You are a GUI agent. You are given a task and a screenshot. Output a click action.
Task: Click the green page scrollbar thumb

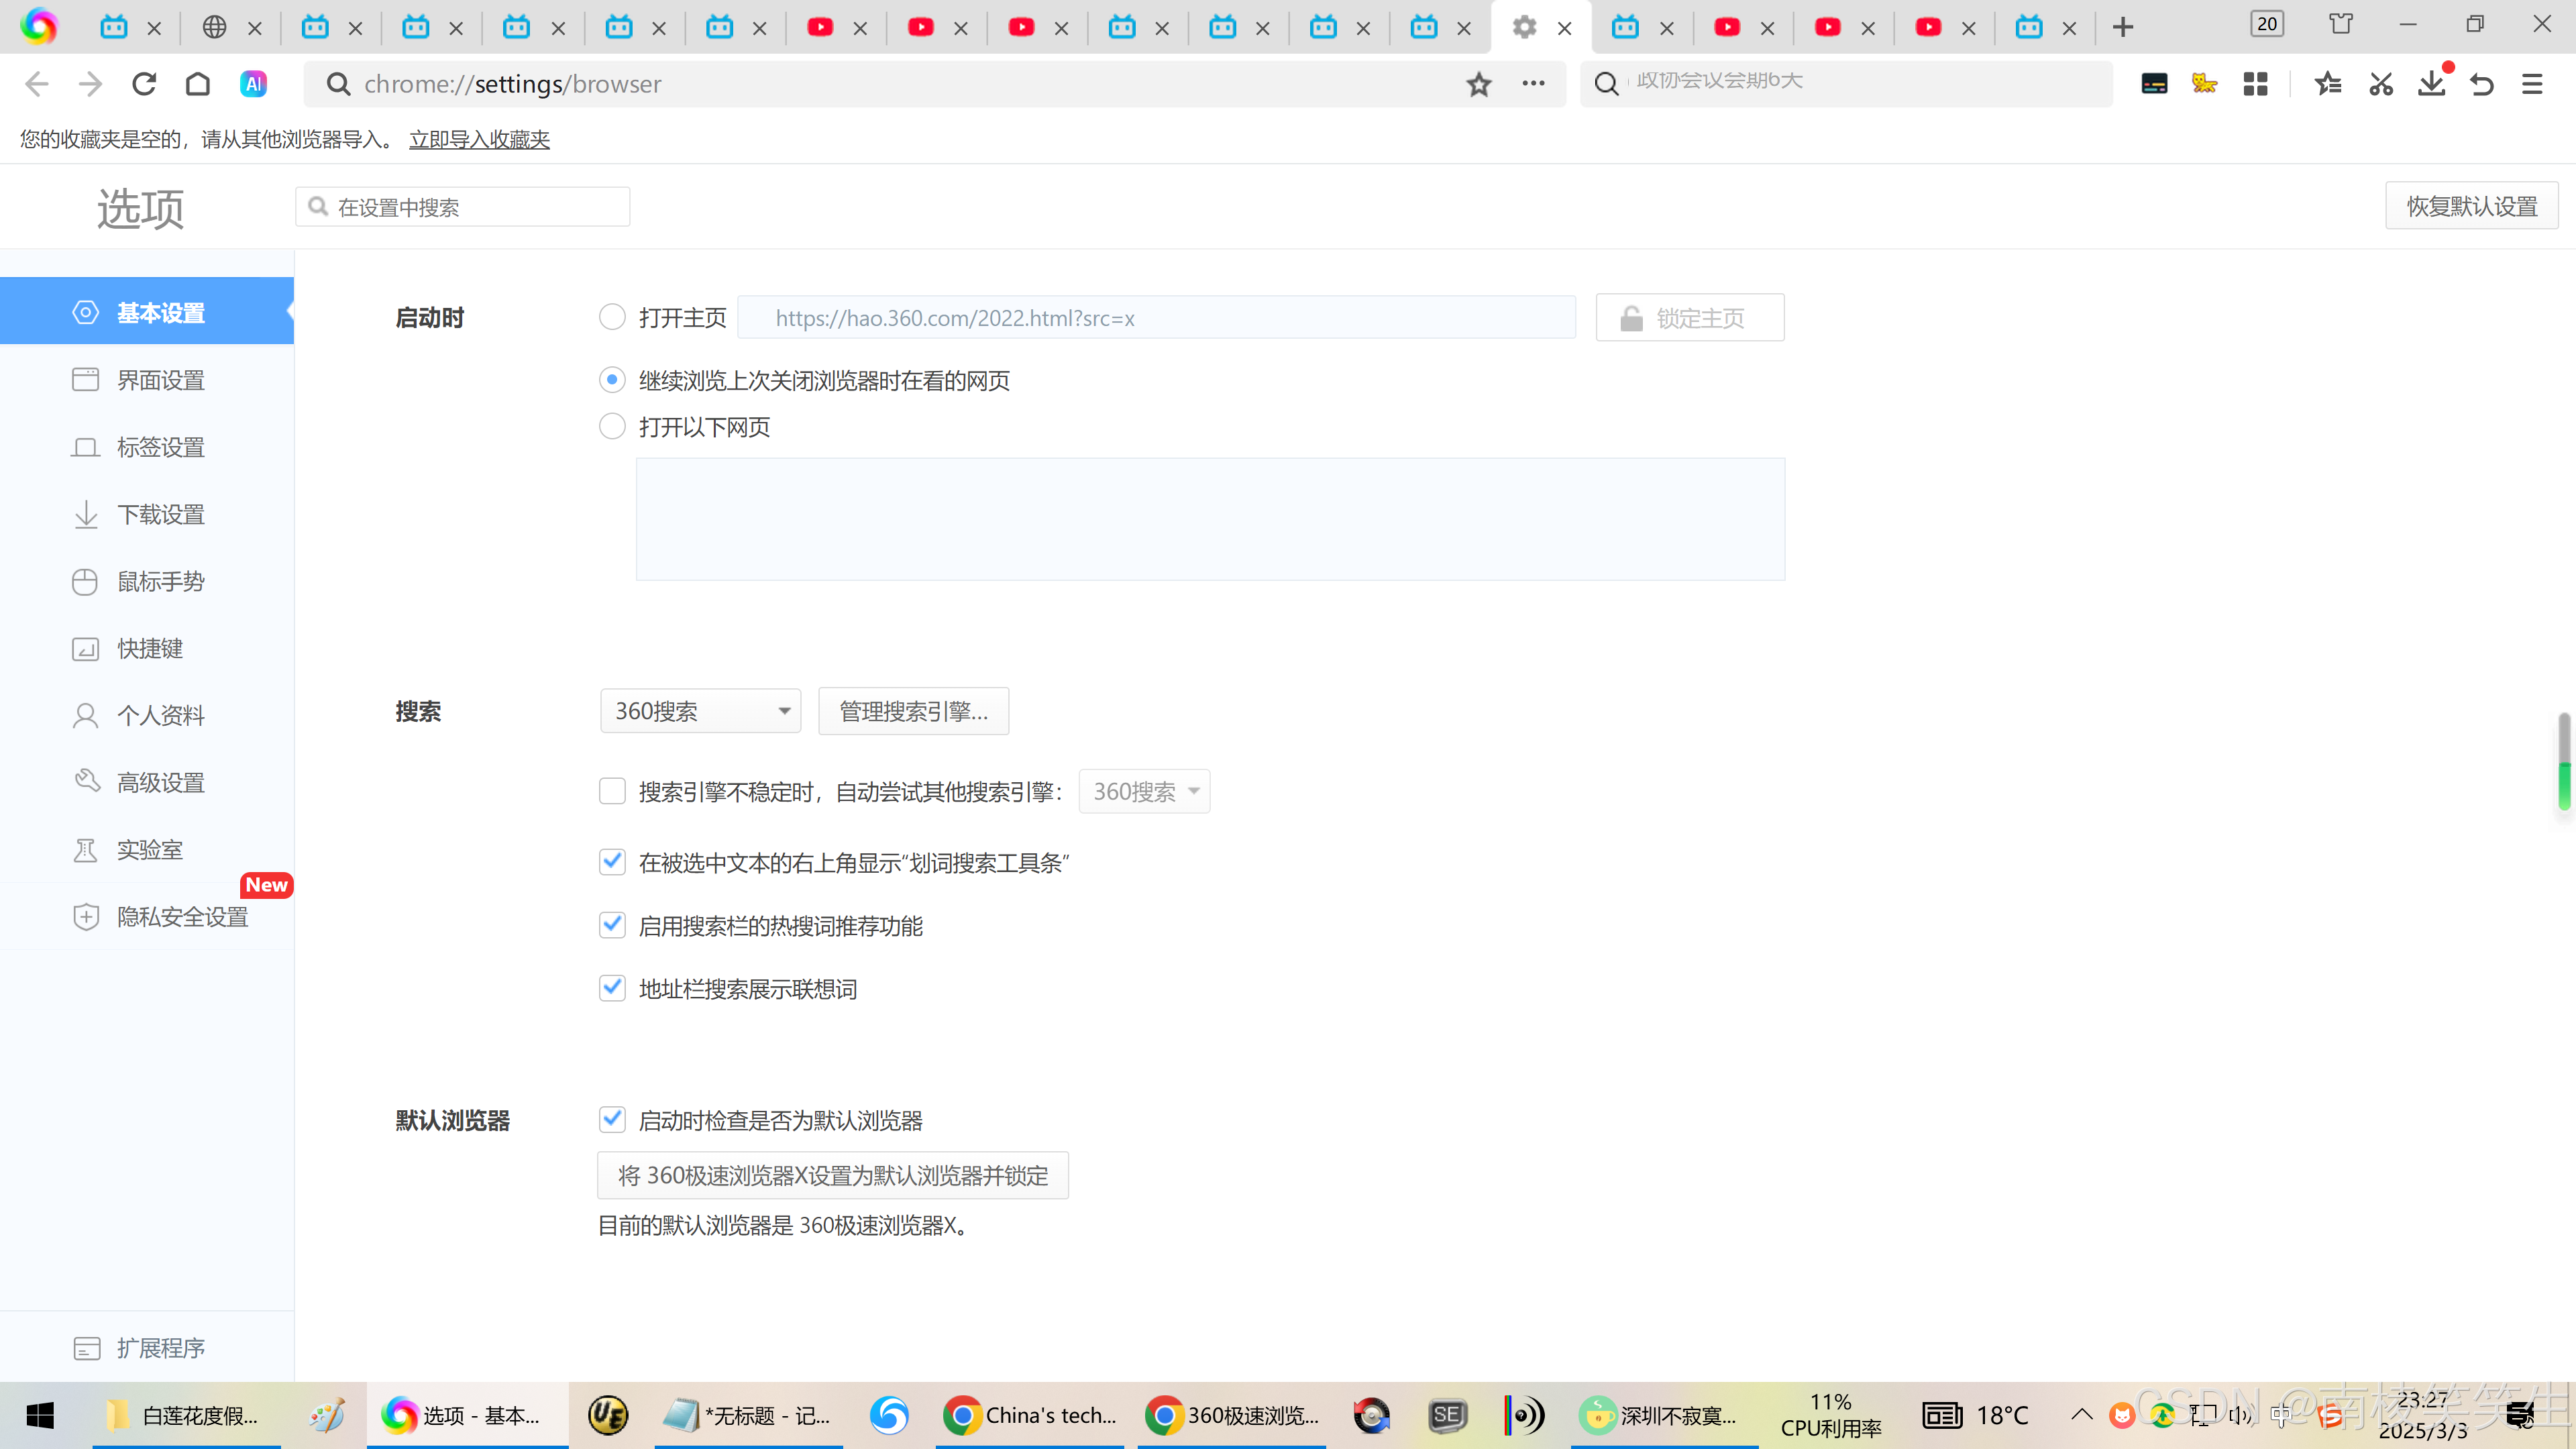2564,785
